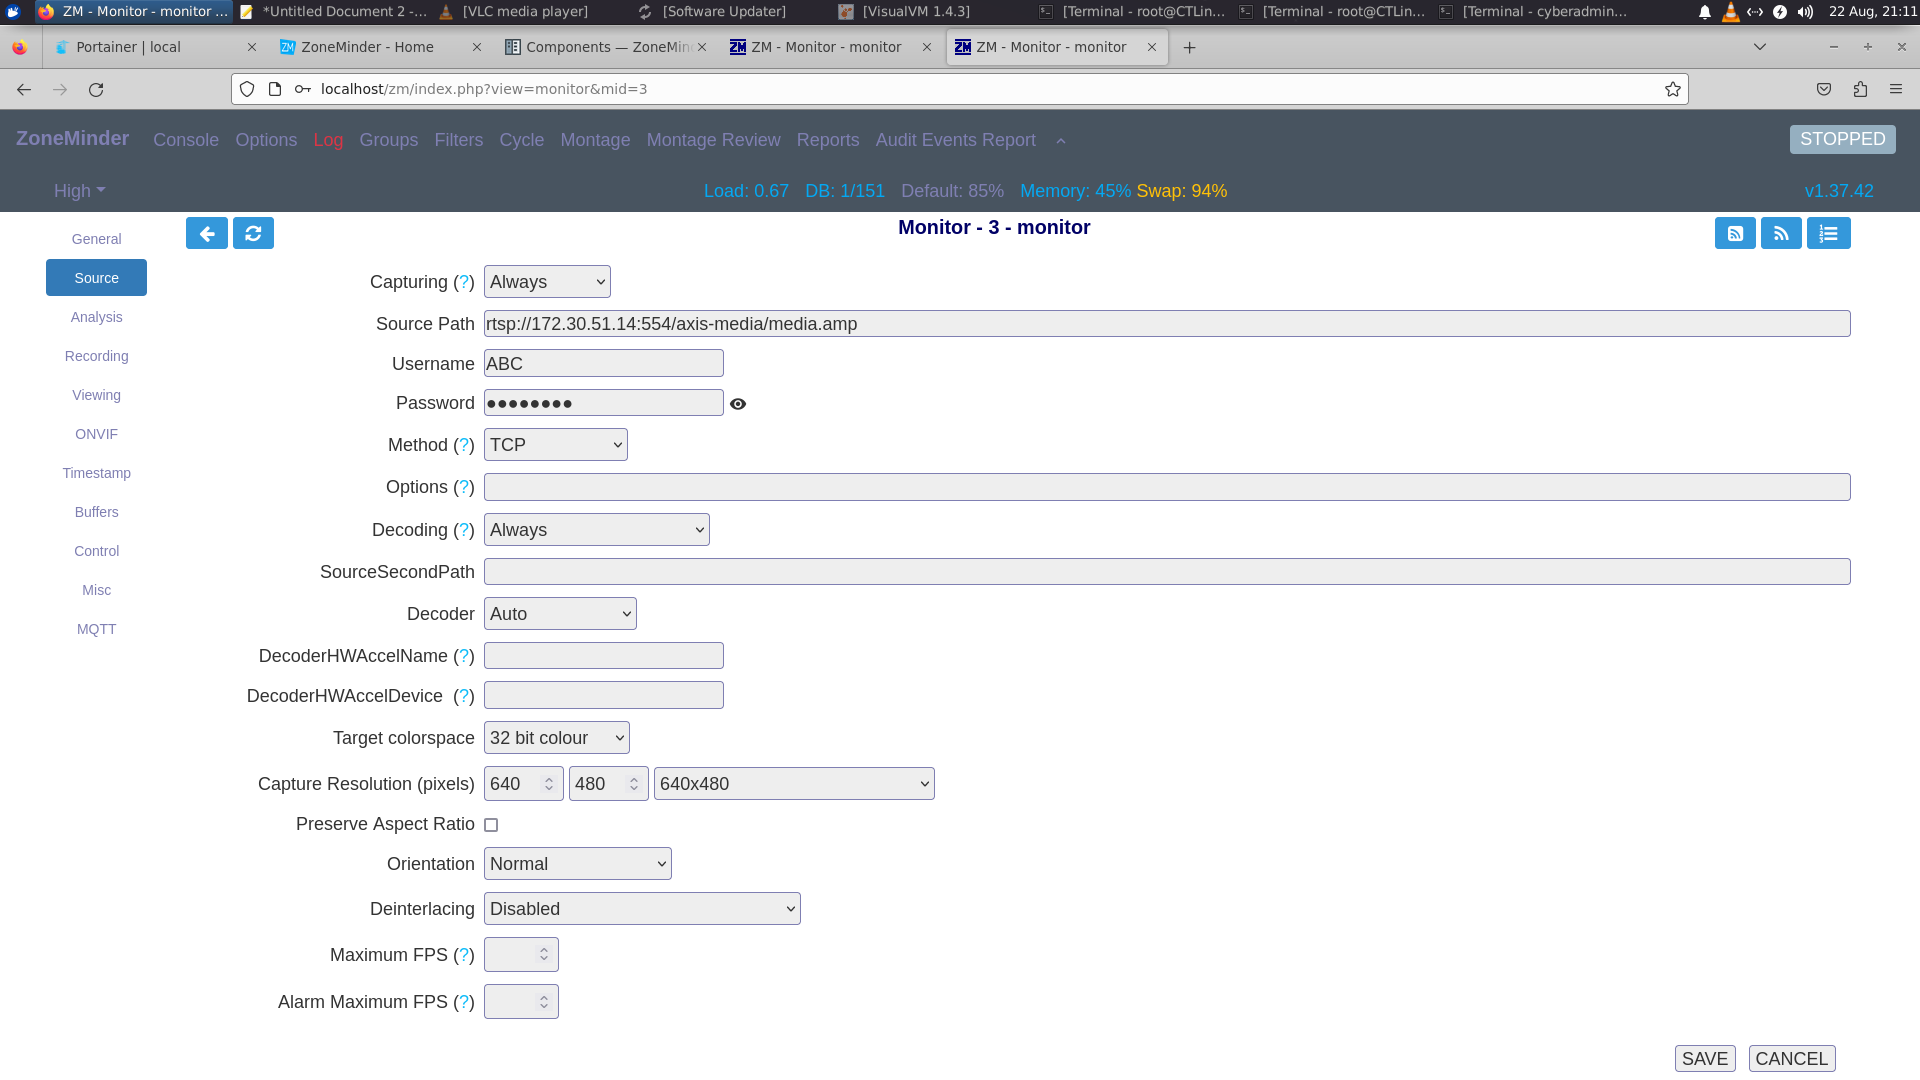The width and height of the screenshot is (1920, 1080).
Task: Click into the Source Path field
Action: (x=1167, y=324)
